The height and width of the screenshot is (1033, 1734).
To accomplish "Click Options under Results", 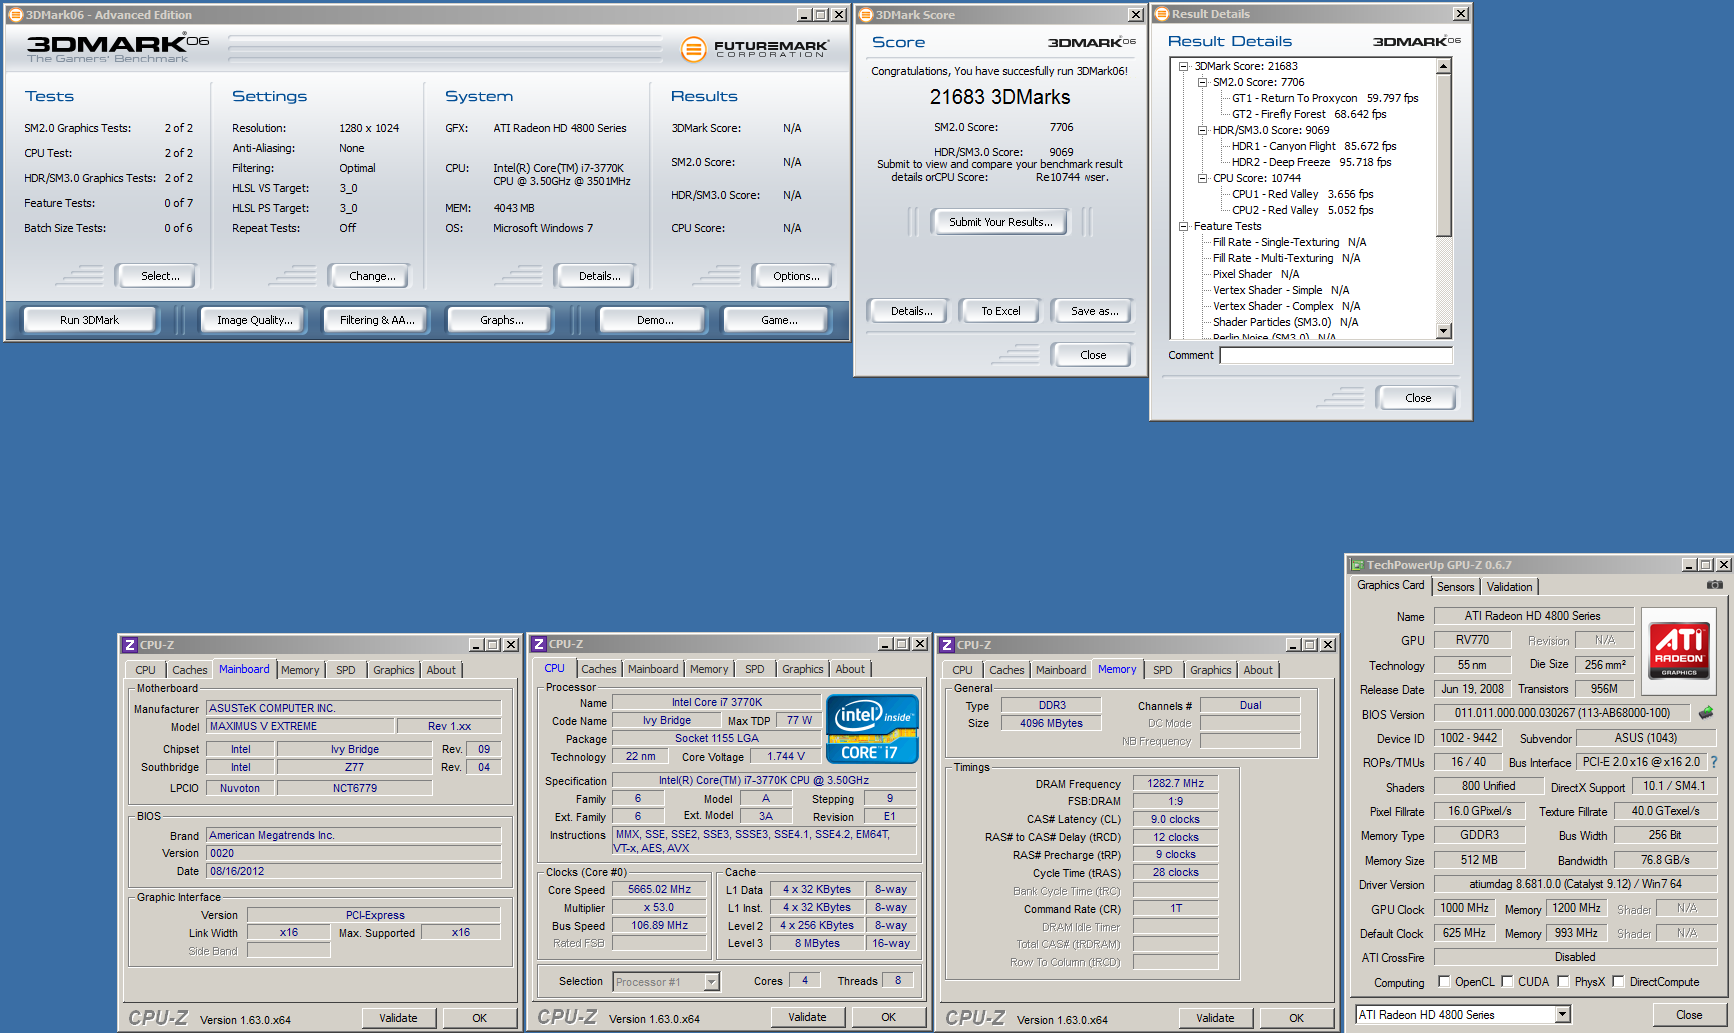I will tap(795, 276).
